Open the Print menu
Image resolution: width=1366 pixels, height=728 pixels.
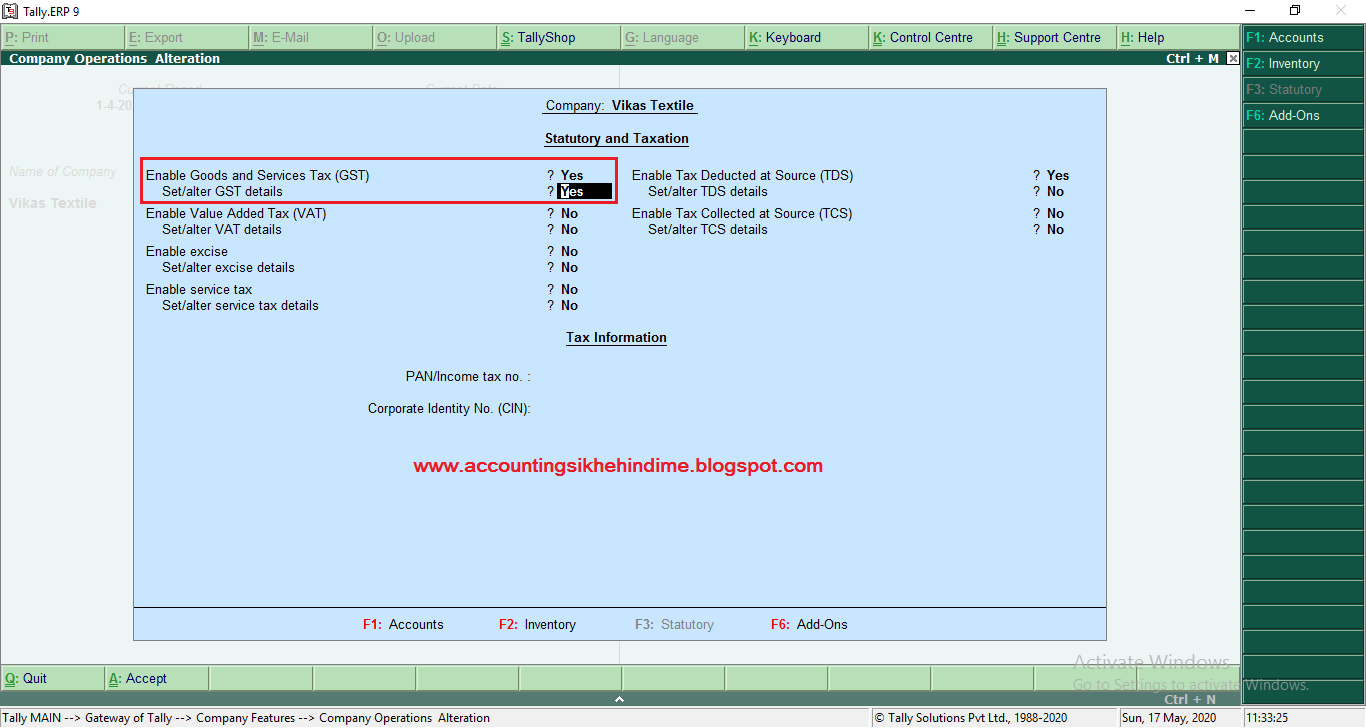62,37
